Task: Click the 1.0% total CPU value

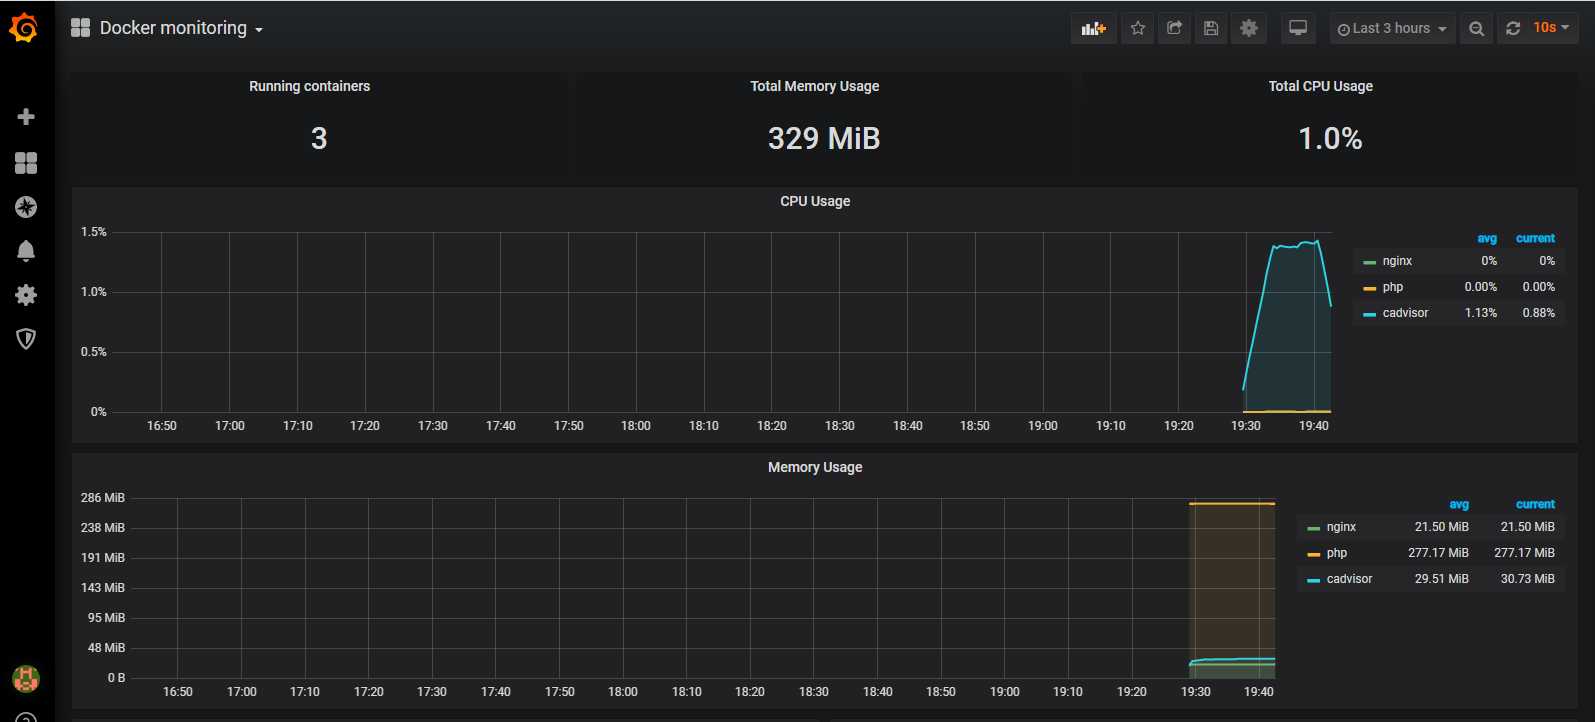Action: (x=1330, y=138)
